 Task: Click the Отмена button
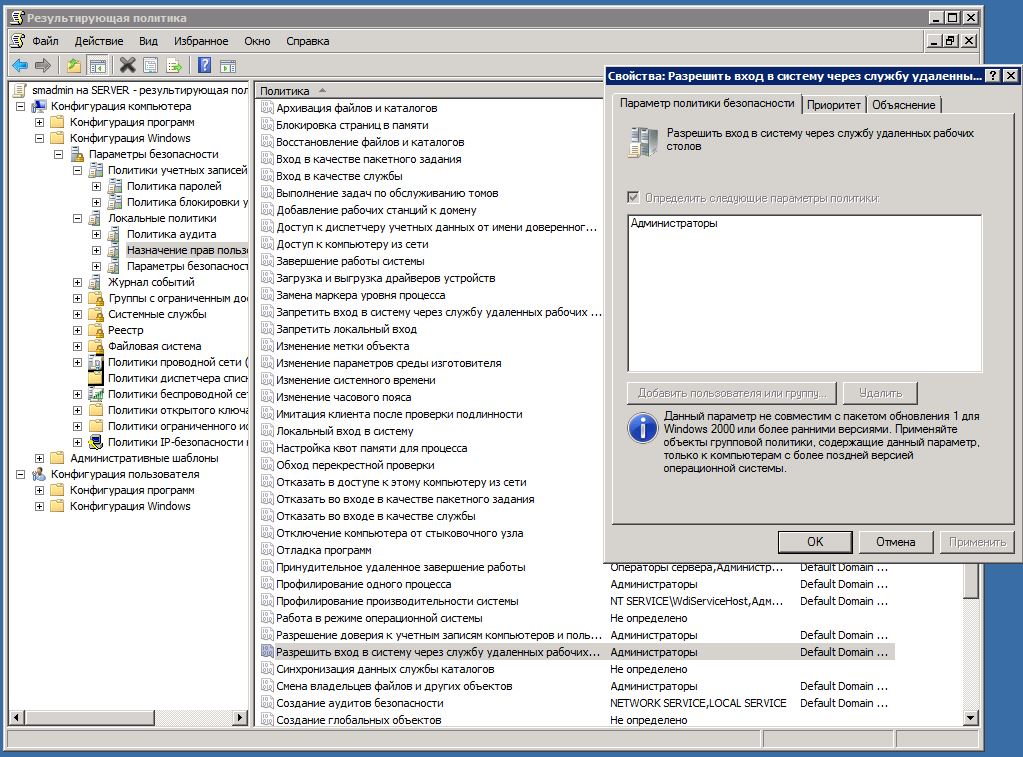[x=895, y=542]
